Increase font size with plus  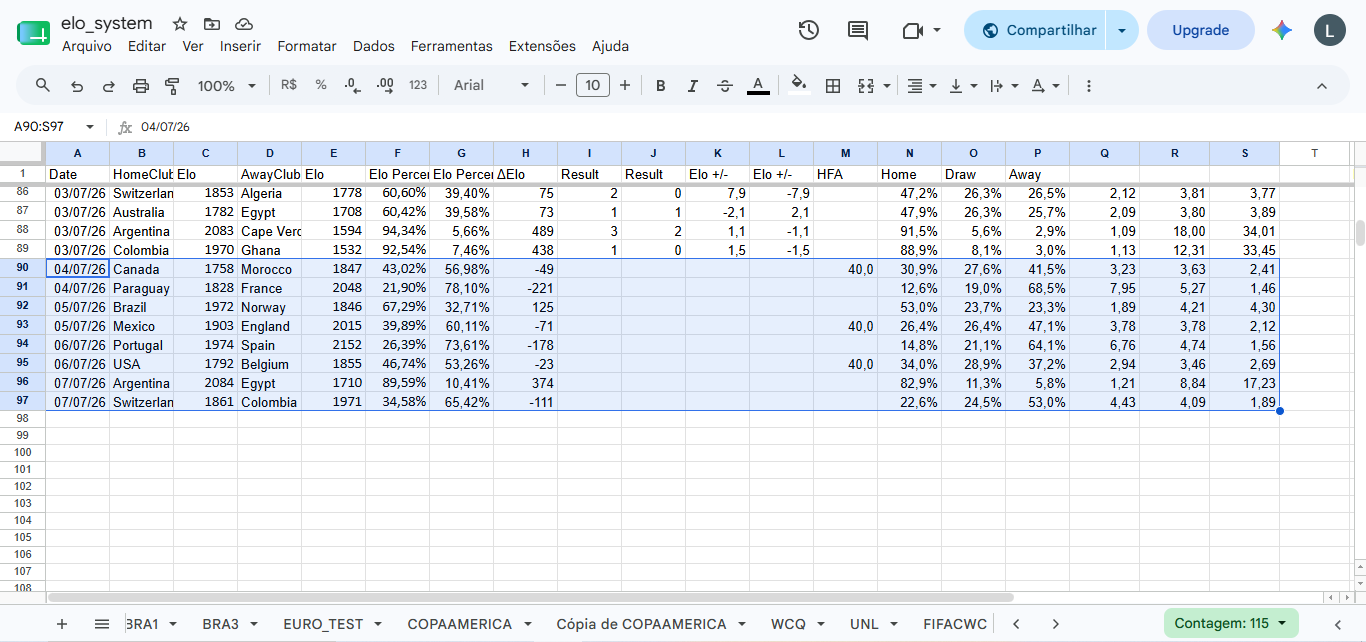pos(625,86)
